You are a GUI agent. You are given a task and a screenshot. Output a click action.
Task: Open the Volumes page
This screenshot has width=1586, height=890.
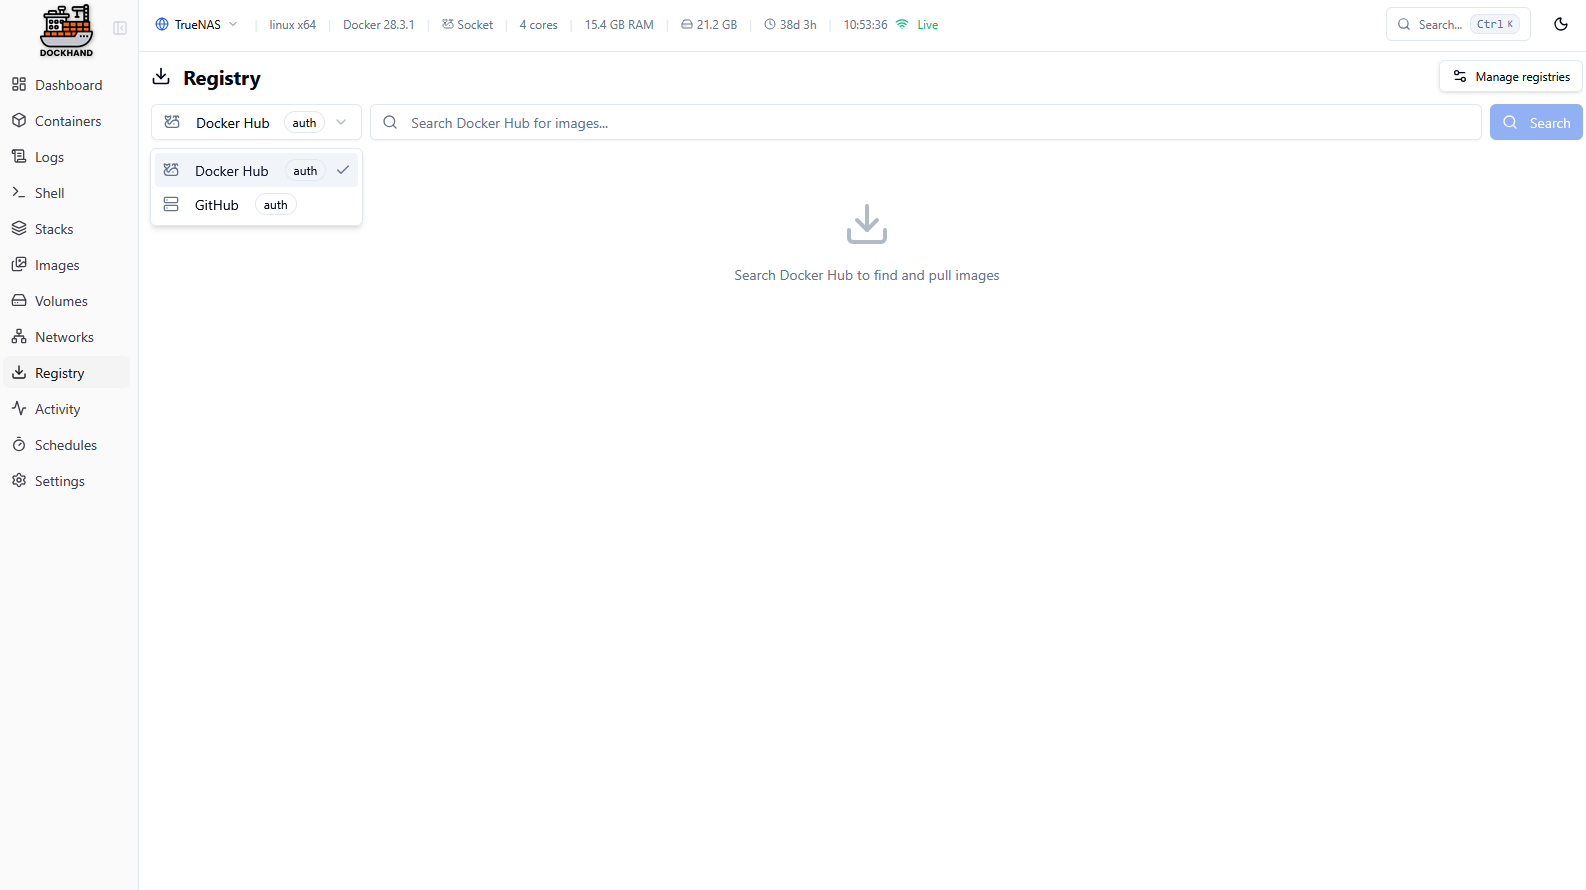click(61, 301)
